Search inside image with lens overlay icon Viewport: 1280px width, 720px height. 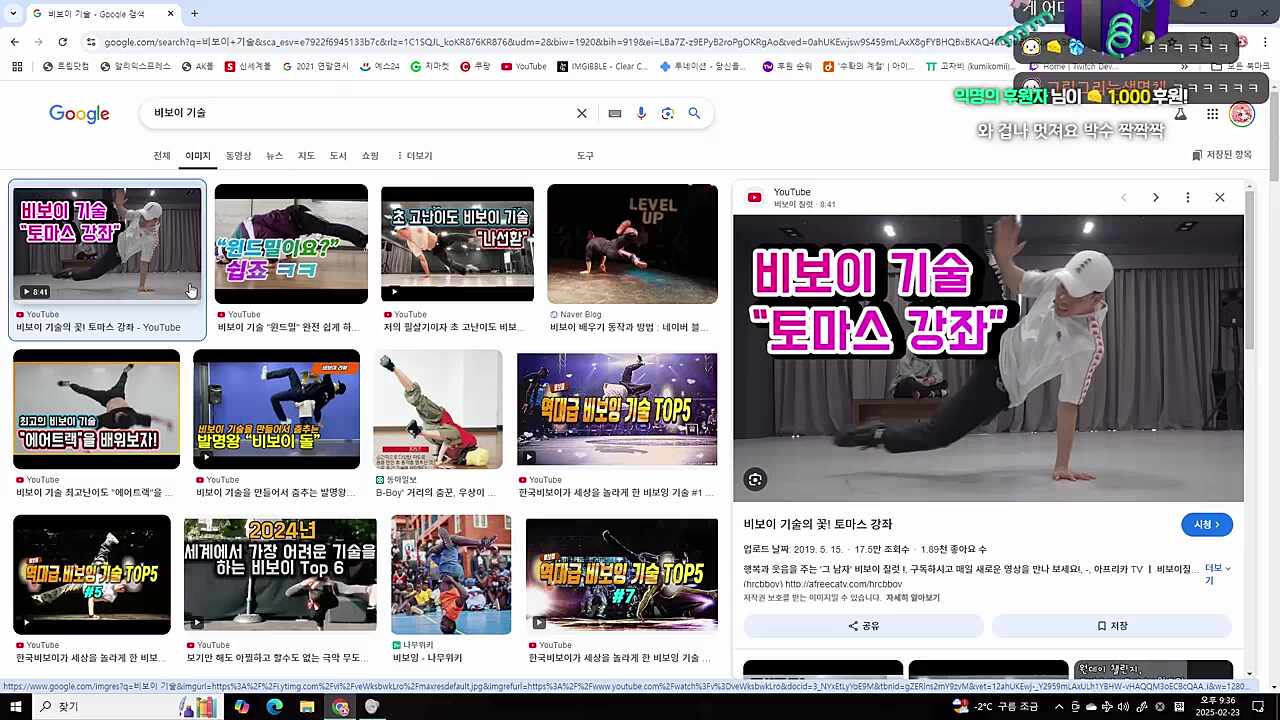pos(755,480)
